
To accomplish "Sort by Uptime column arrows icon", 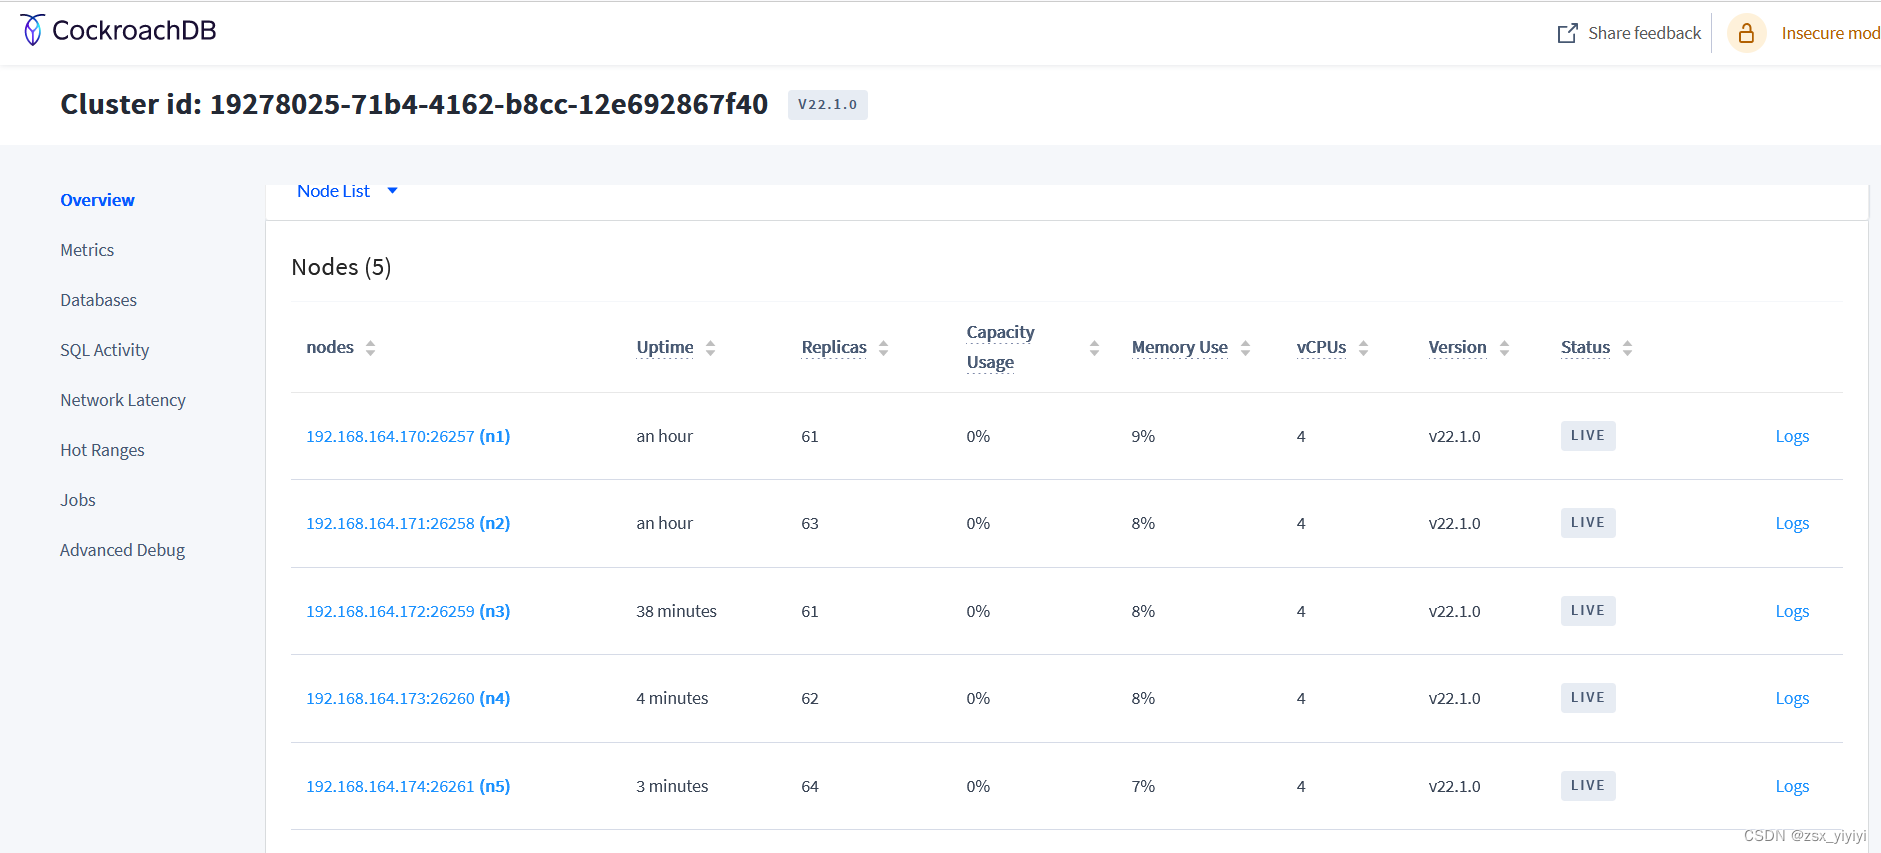I will pos(710,348).
